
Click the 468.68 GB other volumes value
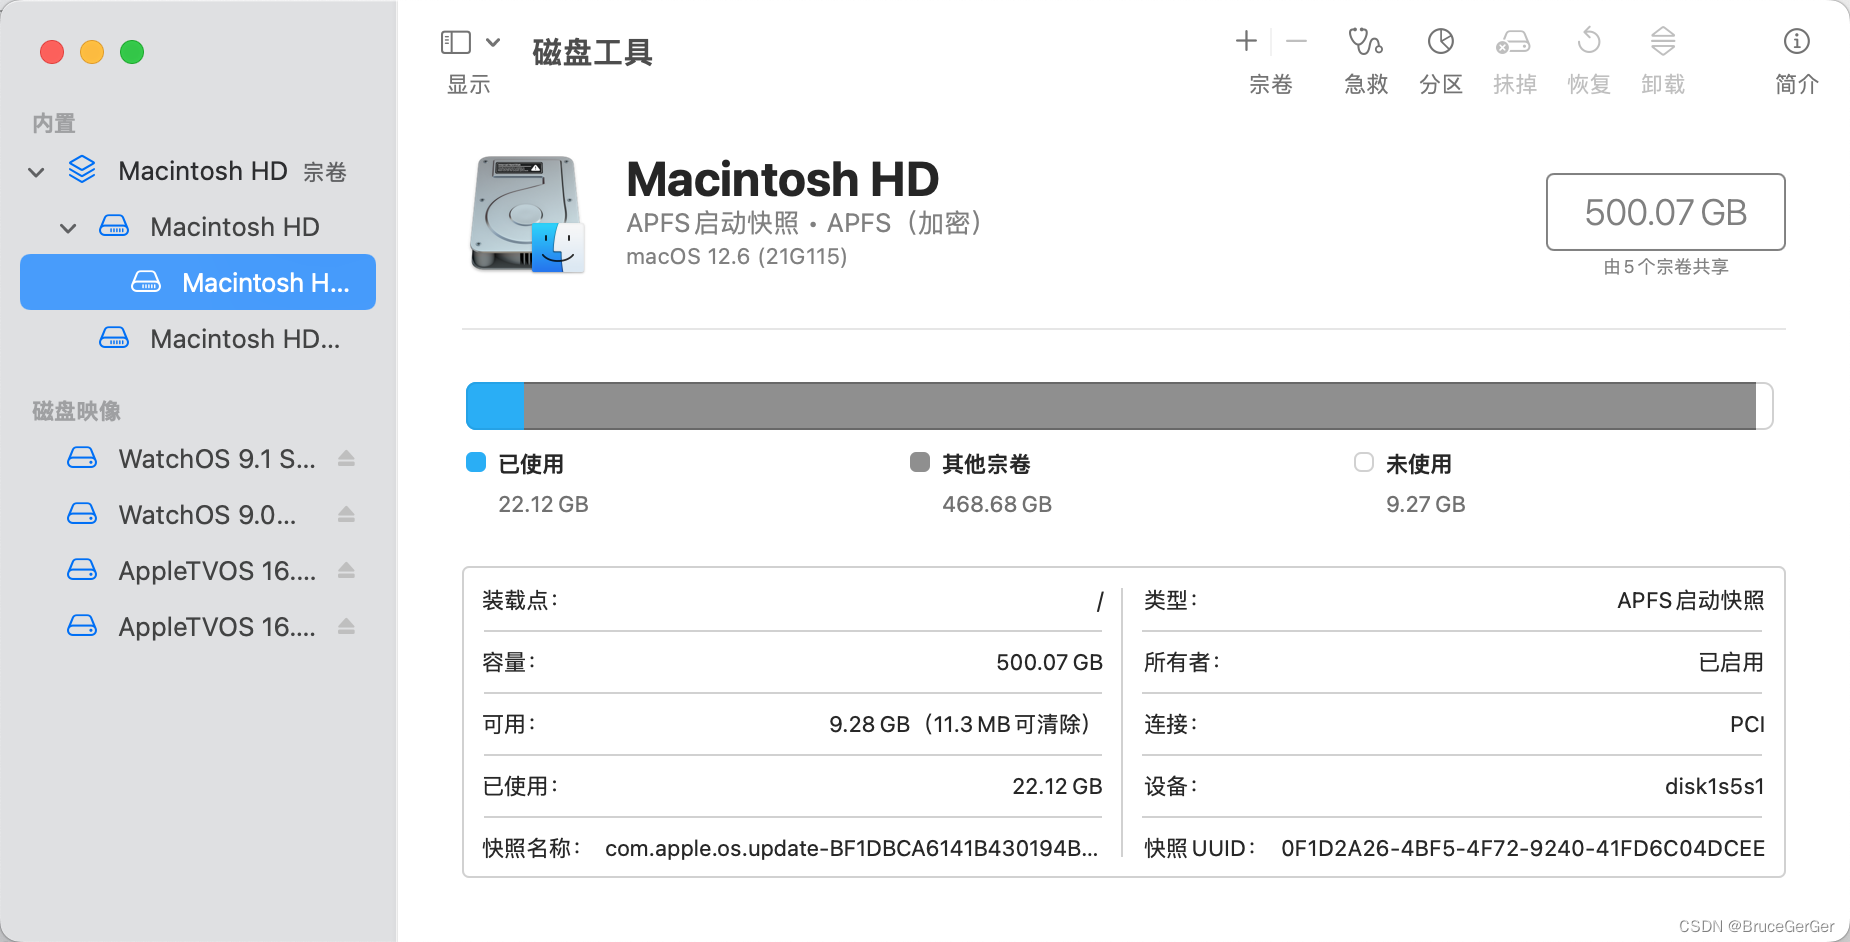(x=997, y=504)
